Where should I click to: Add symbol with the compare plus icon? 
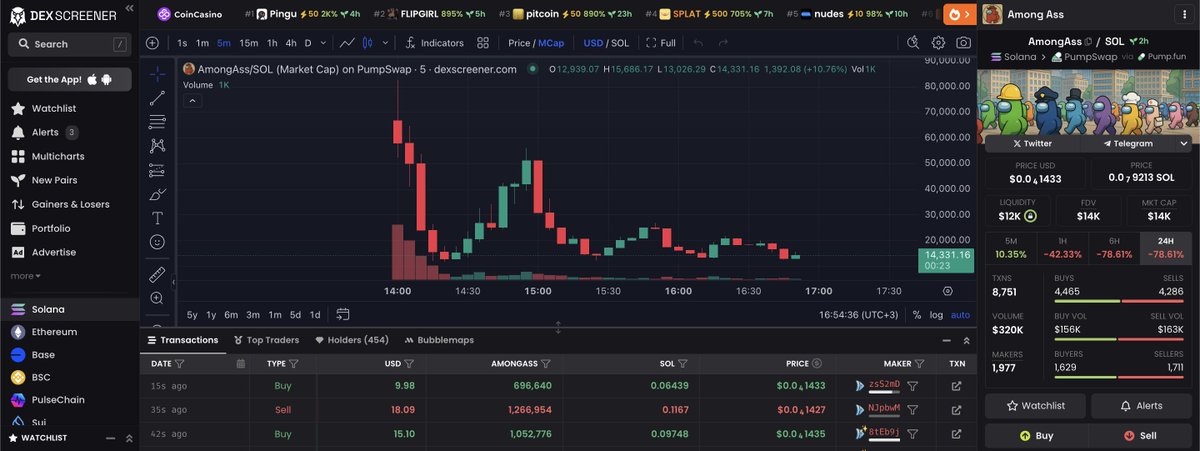pos(152,43)
